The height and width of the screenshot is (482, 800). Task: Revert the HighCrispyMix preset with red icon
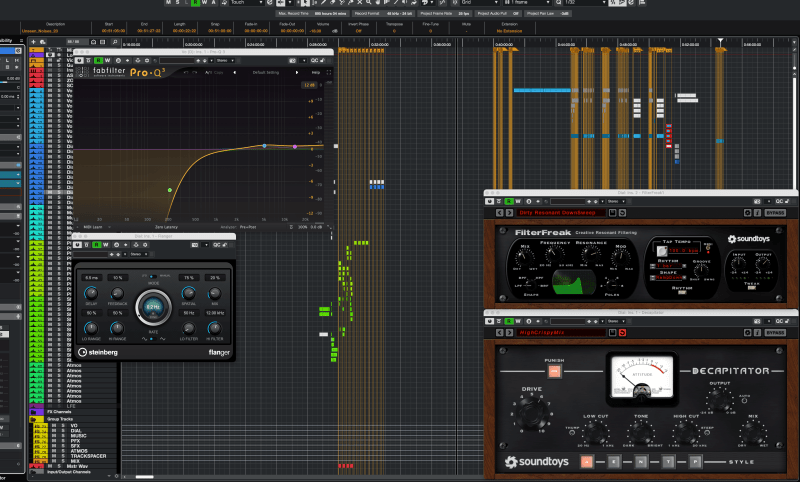click(x=622, y=333)
